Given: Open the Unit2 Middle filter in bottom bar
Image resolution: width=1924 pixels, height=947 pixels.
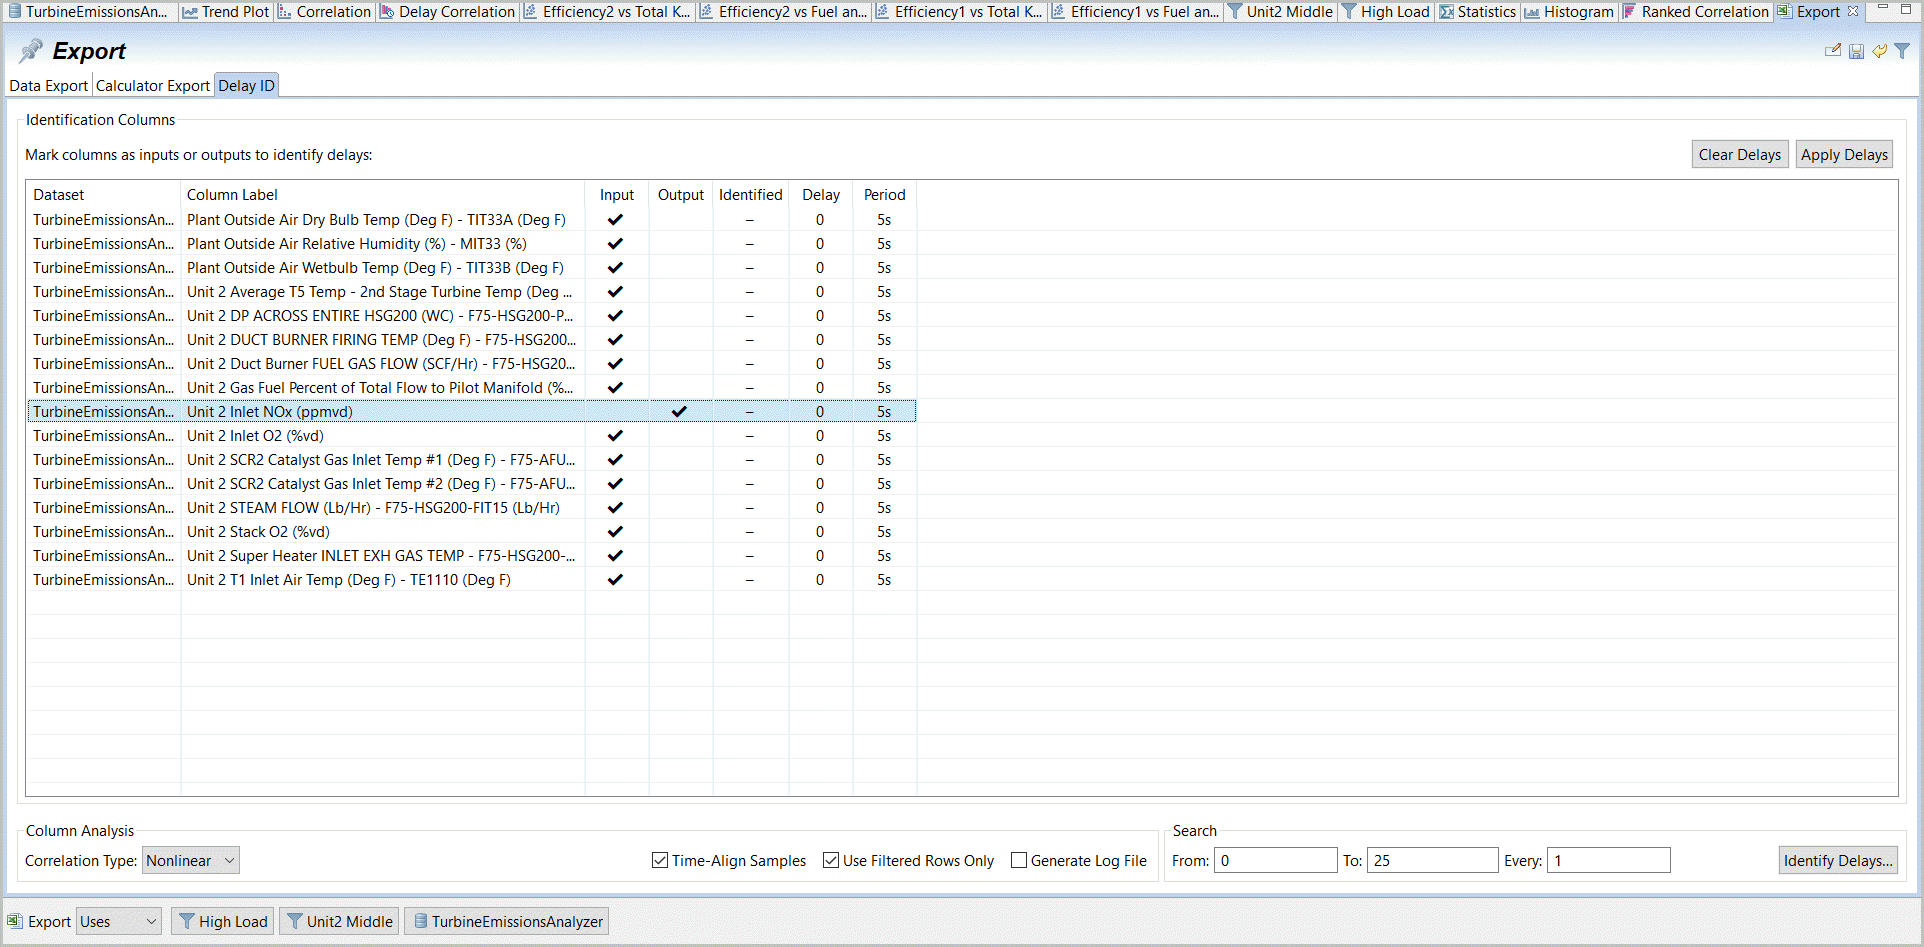Looking at the screenshot, I should (x=339, y=921).
